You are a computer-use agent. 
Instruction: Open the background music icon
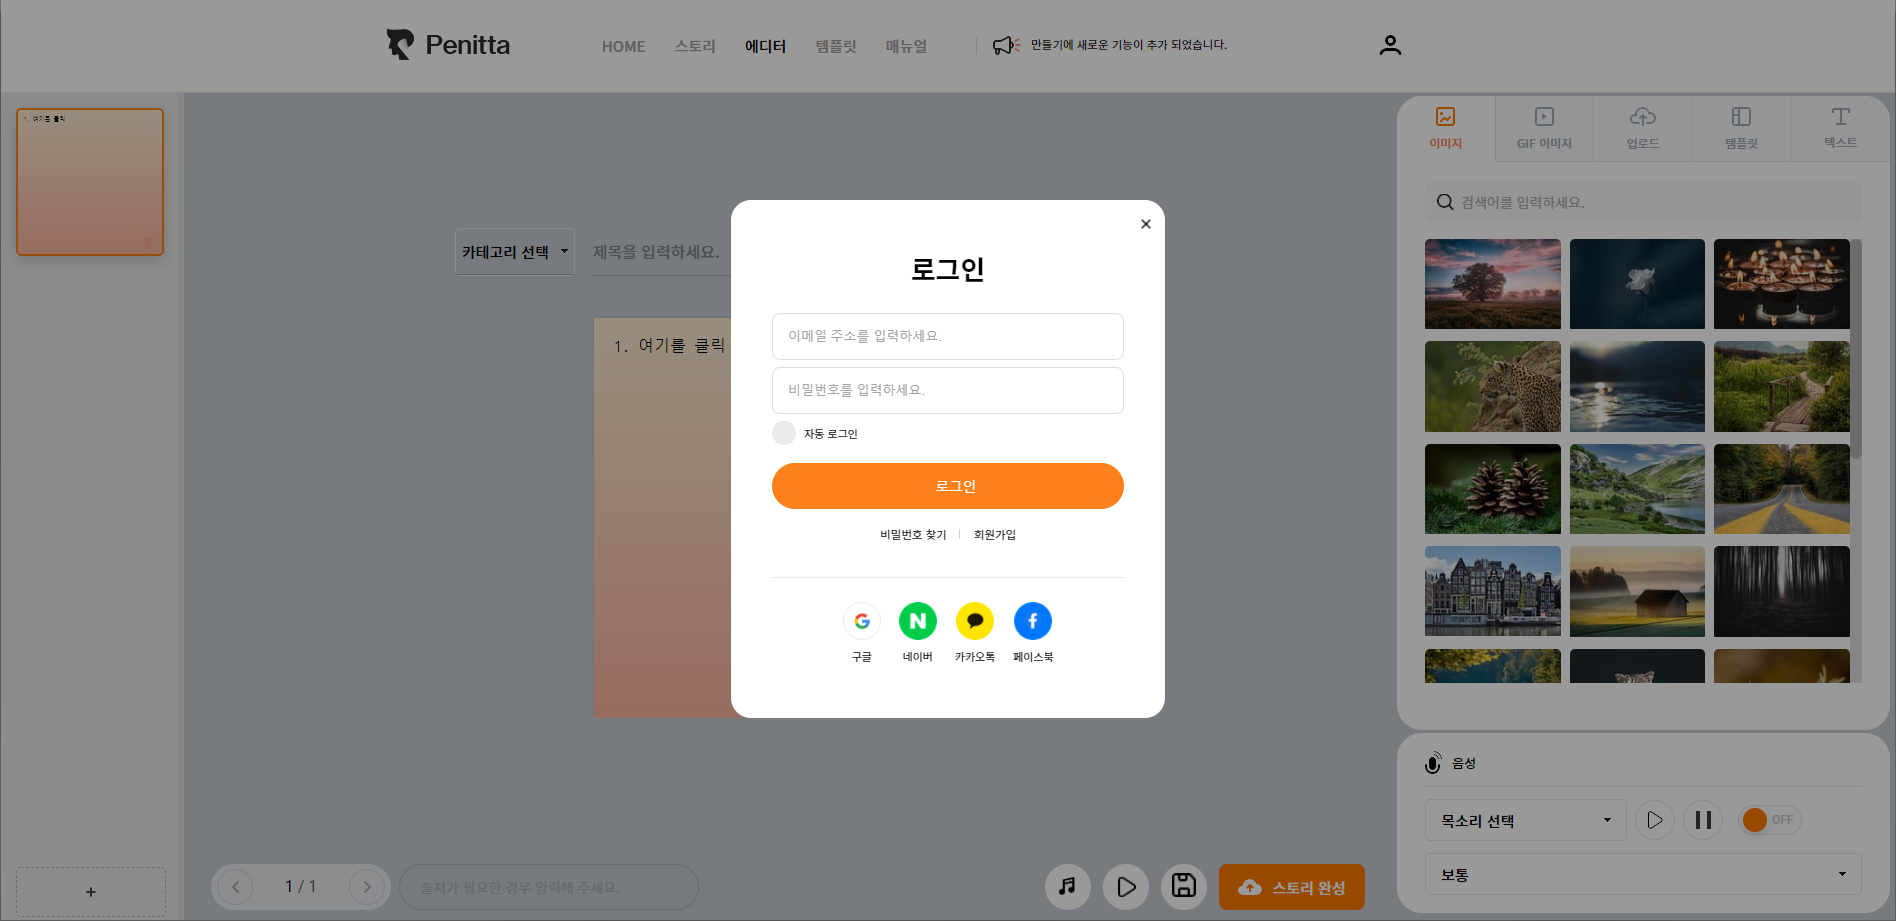(x=1068, y=886)
